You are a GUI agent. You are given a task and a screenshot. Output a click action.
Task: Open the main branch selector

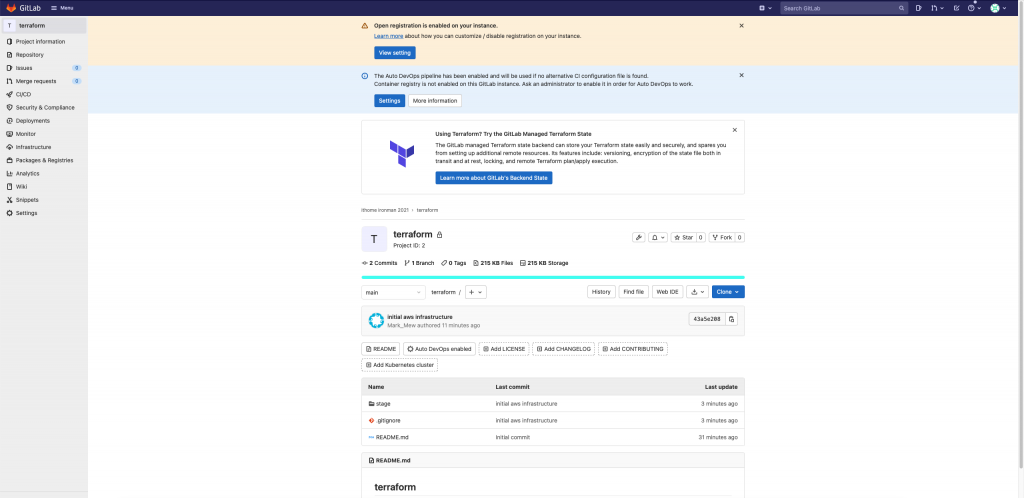pos(393,292)
